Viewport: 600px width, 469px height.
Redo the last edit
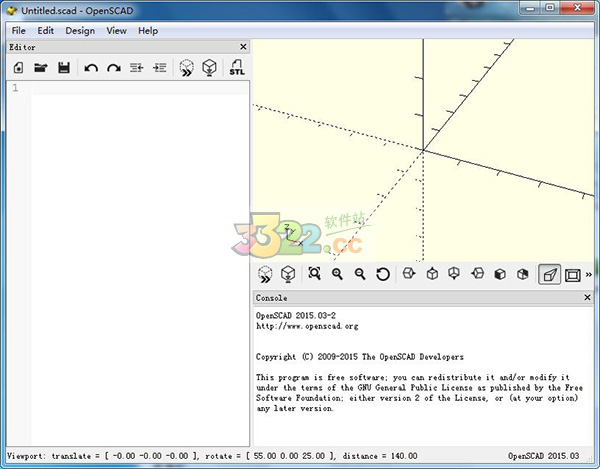tap(114, 68)
